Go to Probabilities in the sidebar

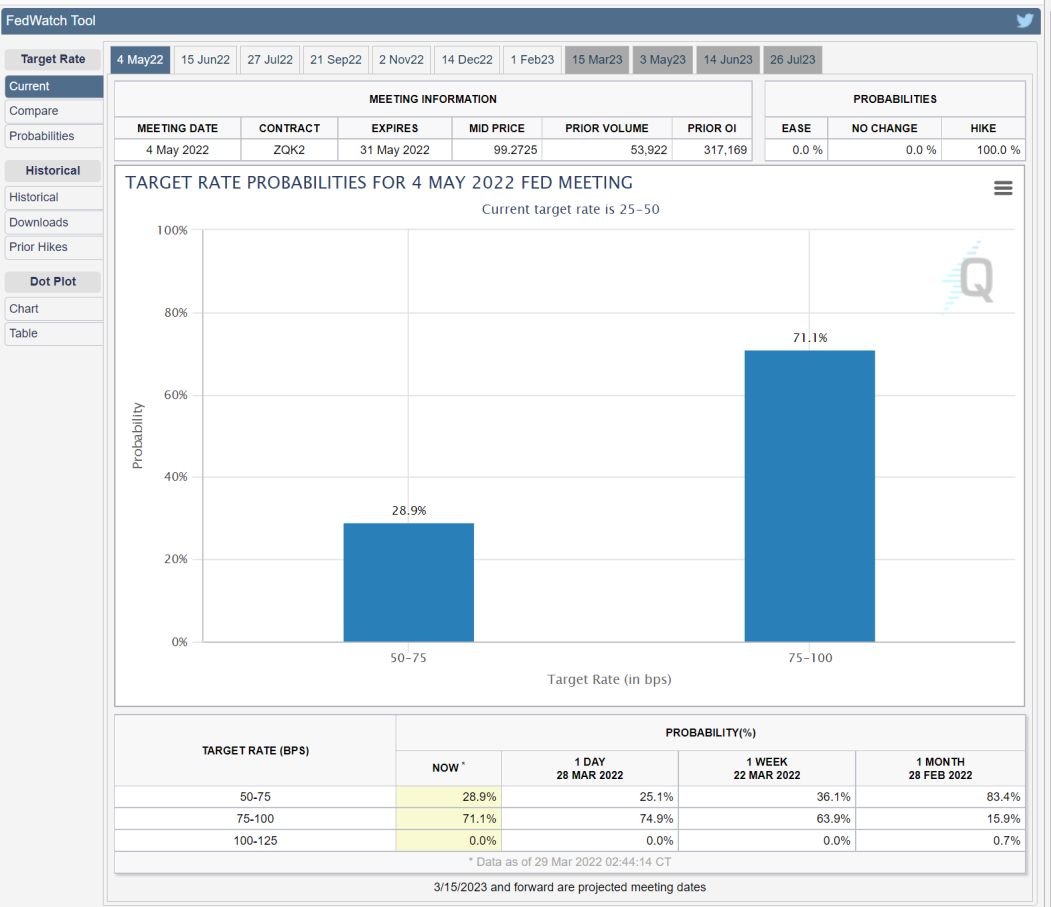[x=54, y=136]
